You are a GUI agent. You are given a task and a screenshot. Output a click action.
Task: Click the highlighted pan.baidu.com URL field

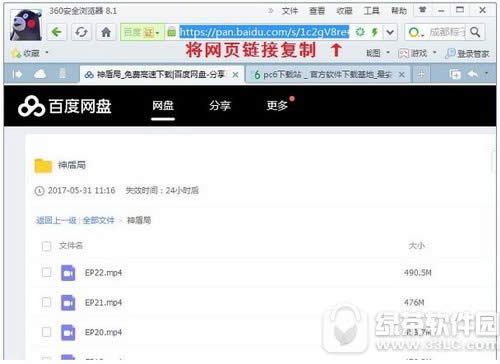click(x=264, y=32)
